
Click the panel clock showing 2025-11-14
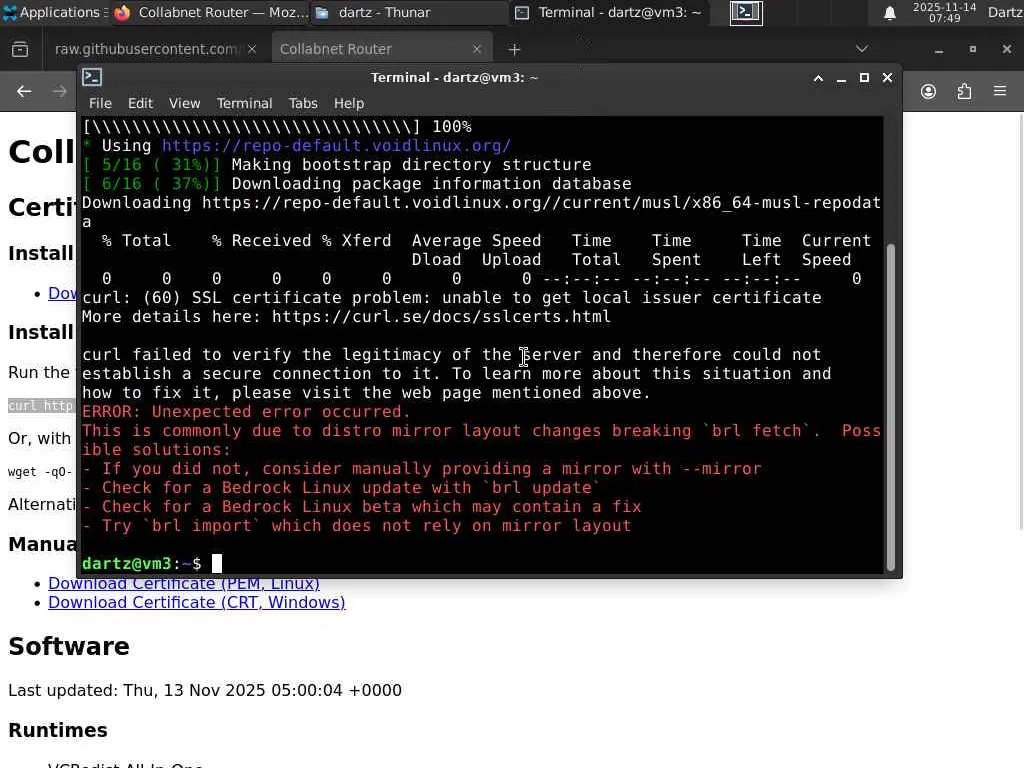click(x=944, y=12)
